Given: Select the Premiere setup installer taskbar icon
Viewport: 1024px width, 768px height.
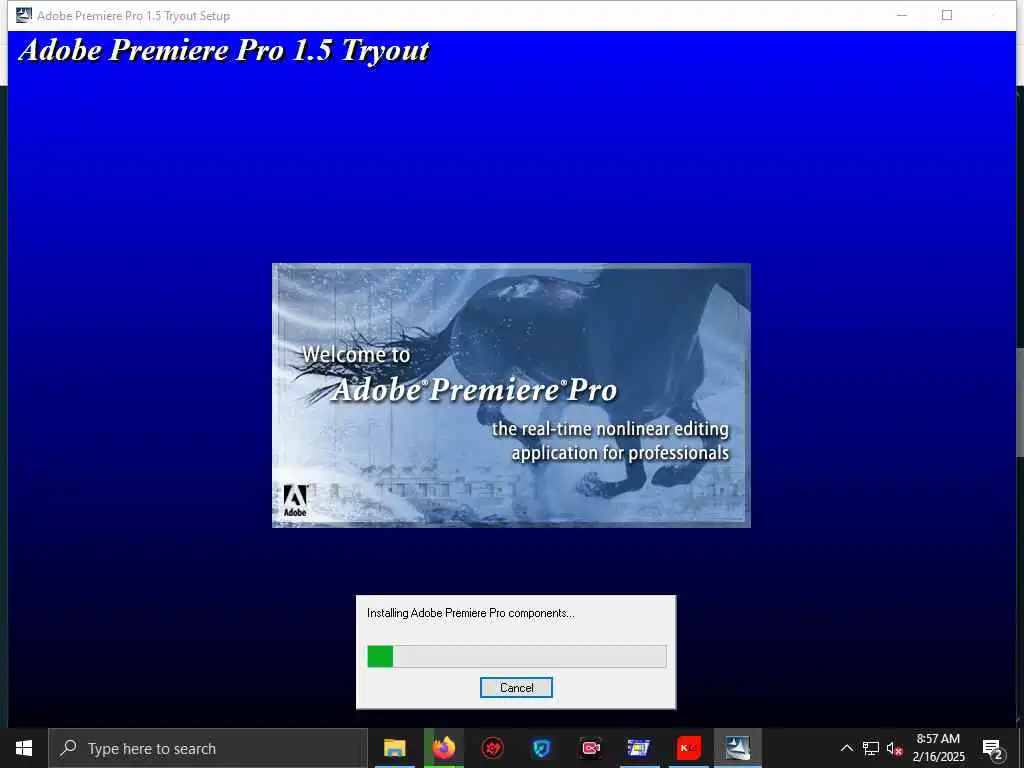Looking at the screenshot, I should 737,748.
